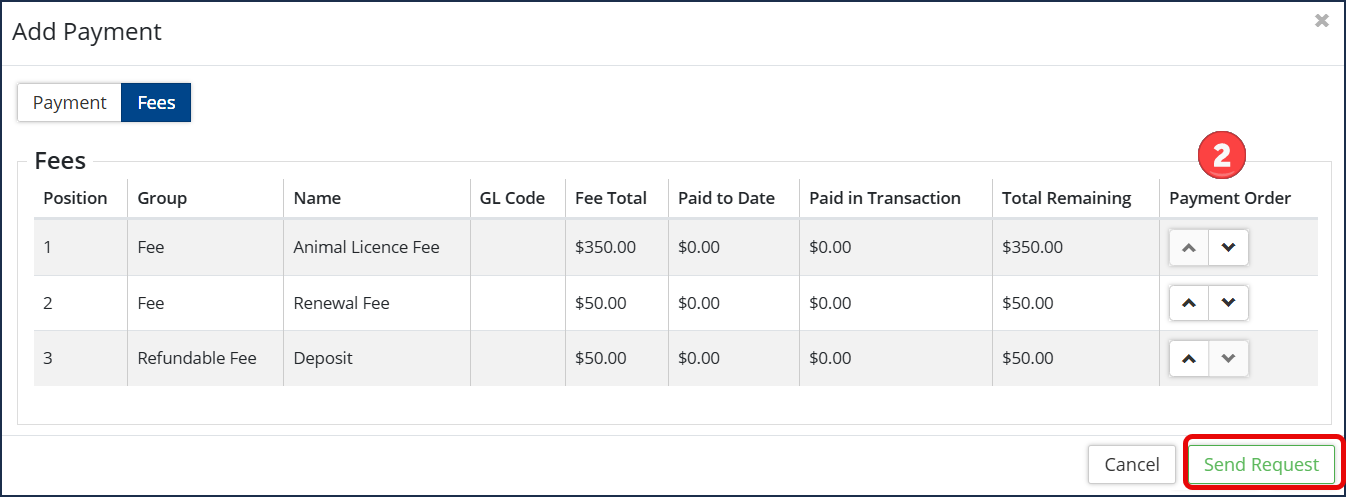
Task: Close the Add Payment dialog
Action: coord(1322,21)
